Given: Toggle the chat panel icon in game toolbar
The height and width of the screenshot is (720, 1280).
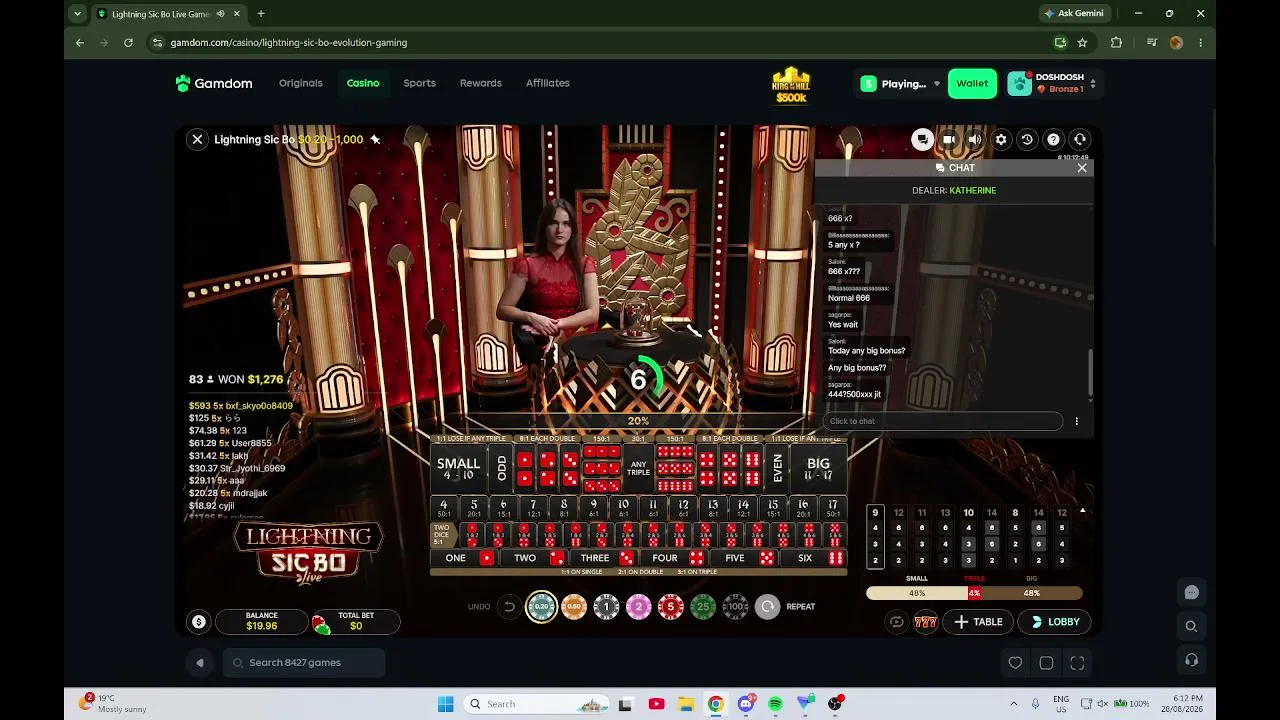Looking at the screenshot, I should point(922,139).
